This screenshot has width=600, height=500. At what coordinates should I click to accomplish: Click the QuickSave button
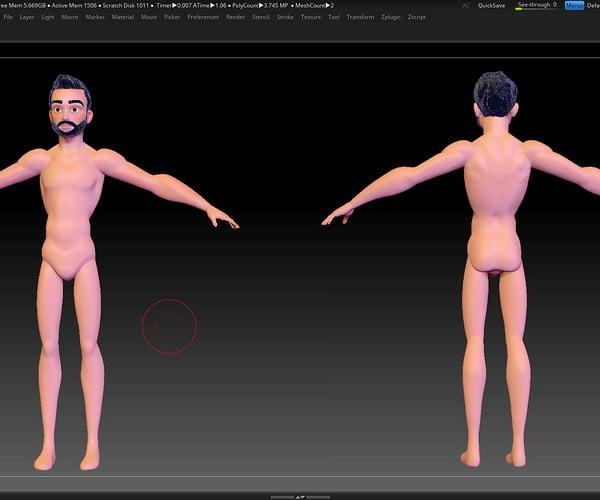click(x=491, y=5)
